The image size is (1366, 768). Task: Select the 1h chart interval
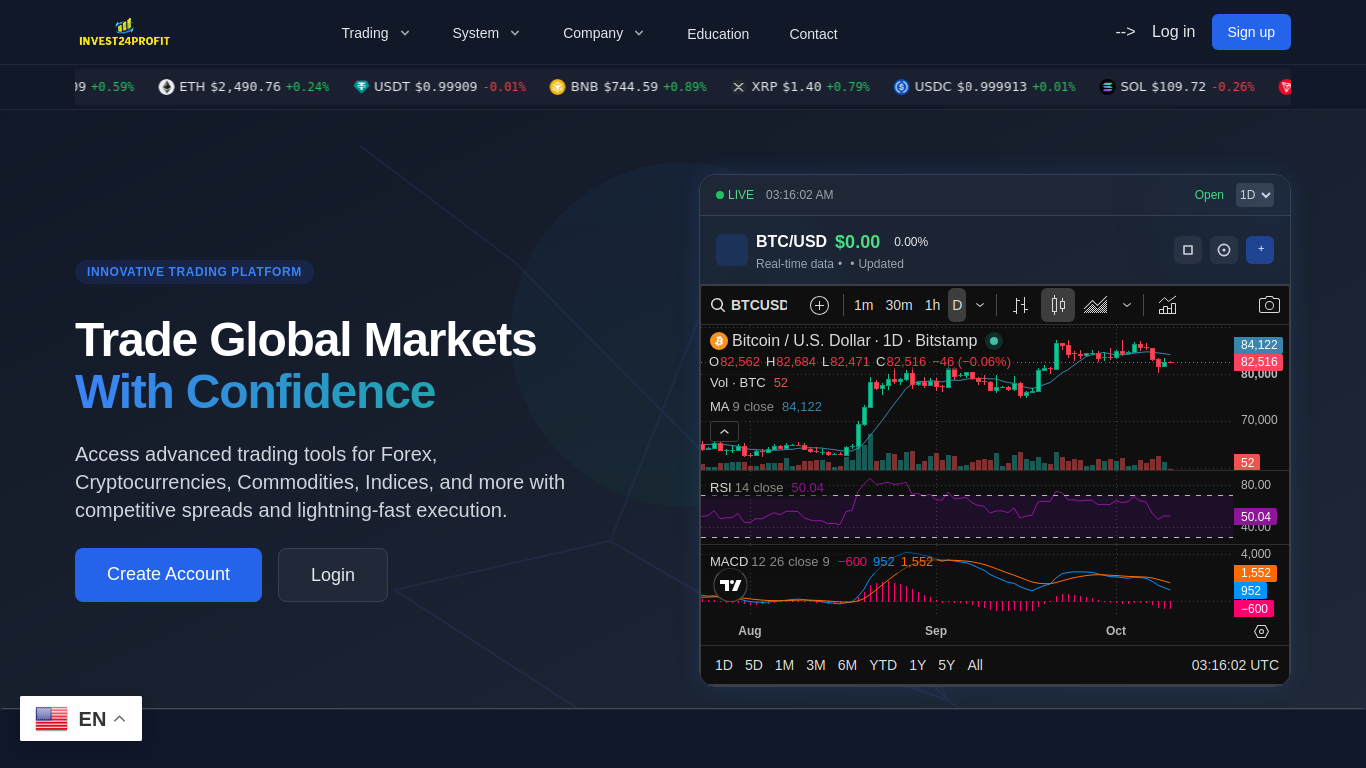[x=932, y=305]
